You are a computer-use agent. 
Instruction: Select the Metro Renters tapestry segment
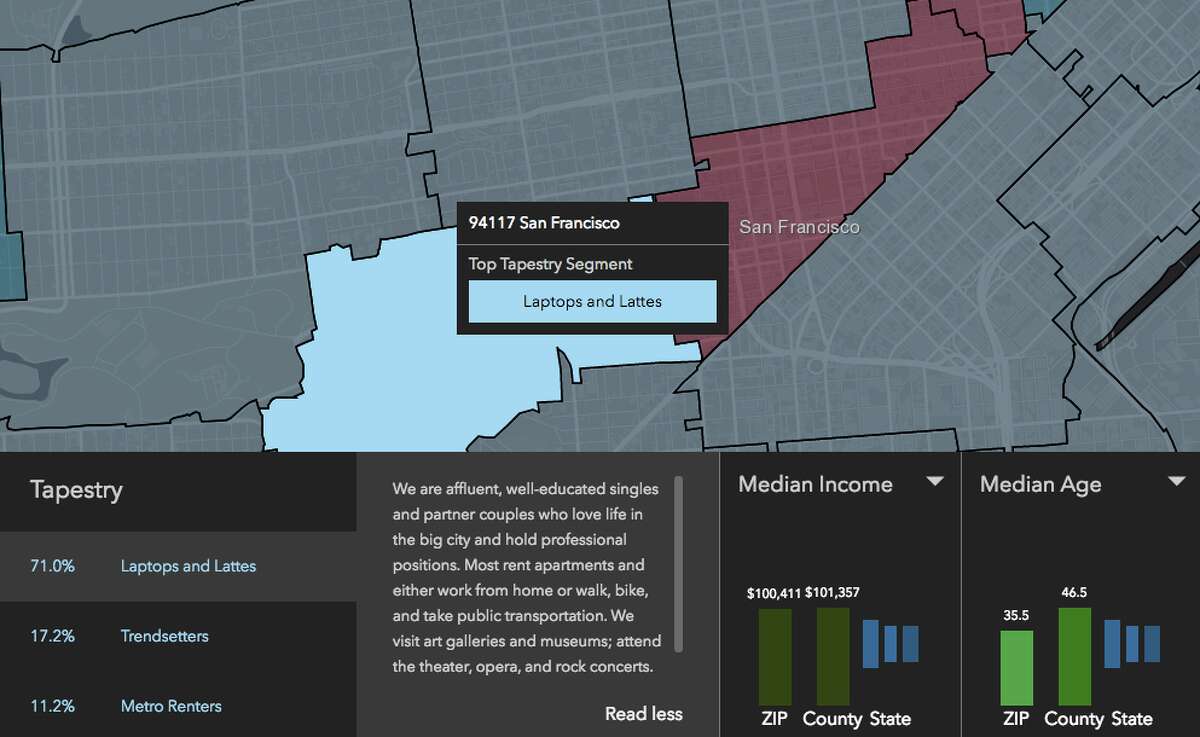point(170,705)
